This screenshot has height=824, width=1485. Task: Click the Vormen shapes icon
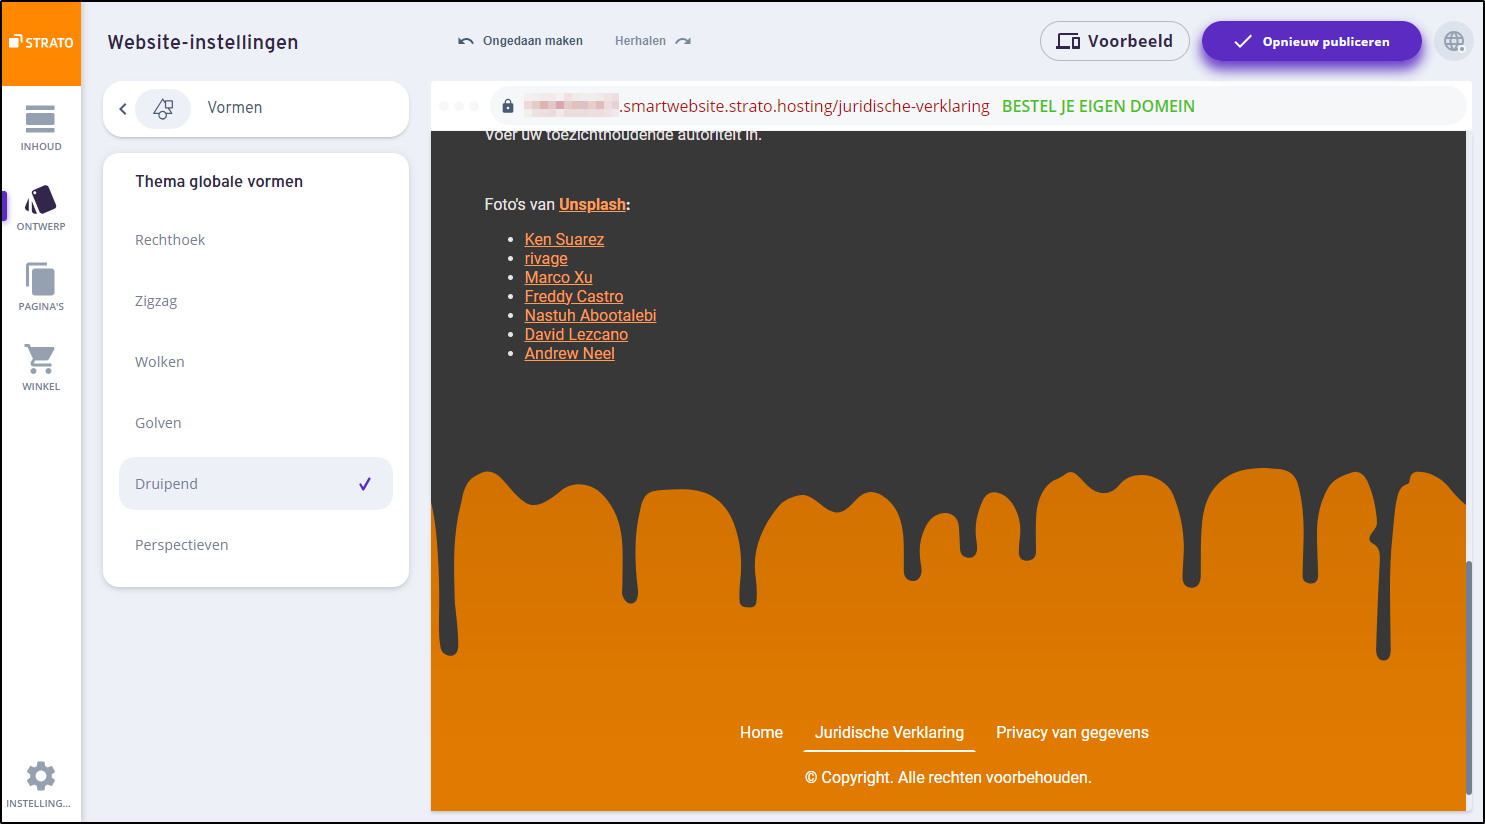point(163,109)
